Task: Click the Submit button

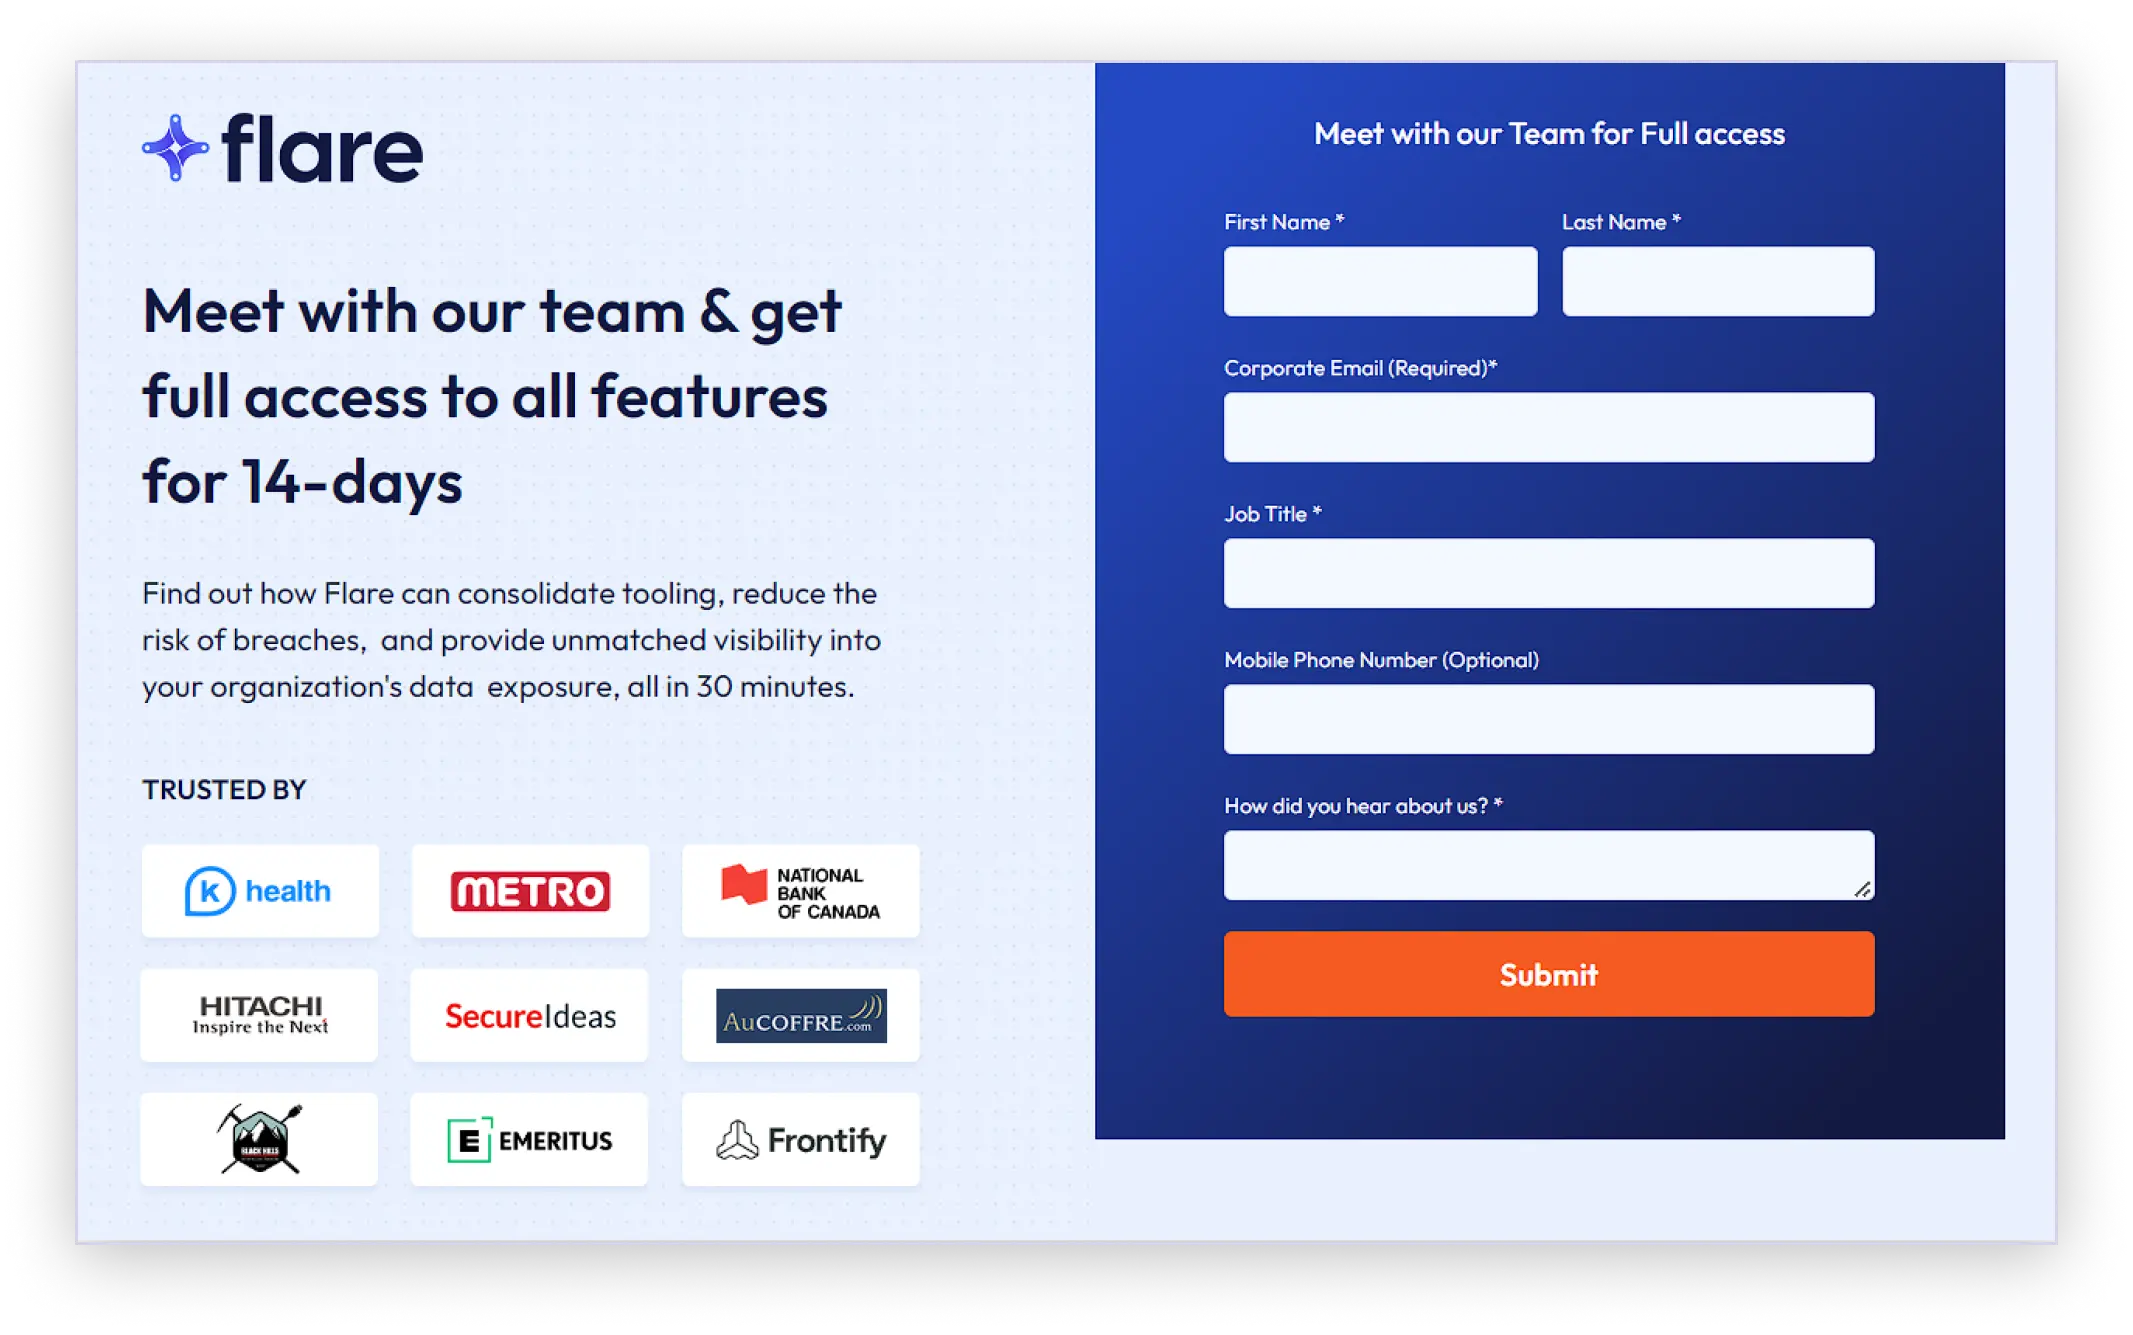Action: (x=1549, y=974)
